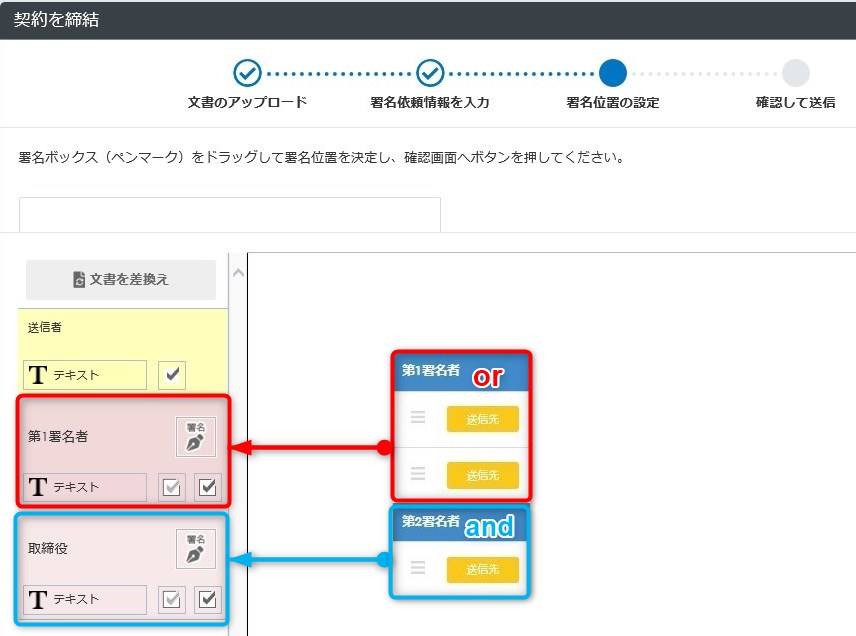
Task: Grab the drag handle under 第2署名者
Action: (x=418, y=569)
